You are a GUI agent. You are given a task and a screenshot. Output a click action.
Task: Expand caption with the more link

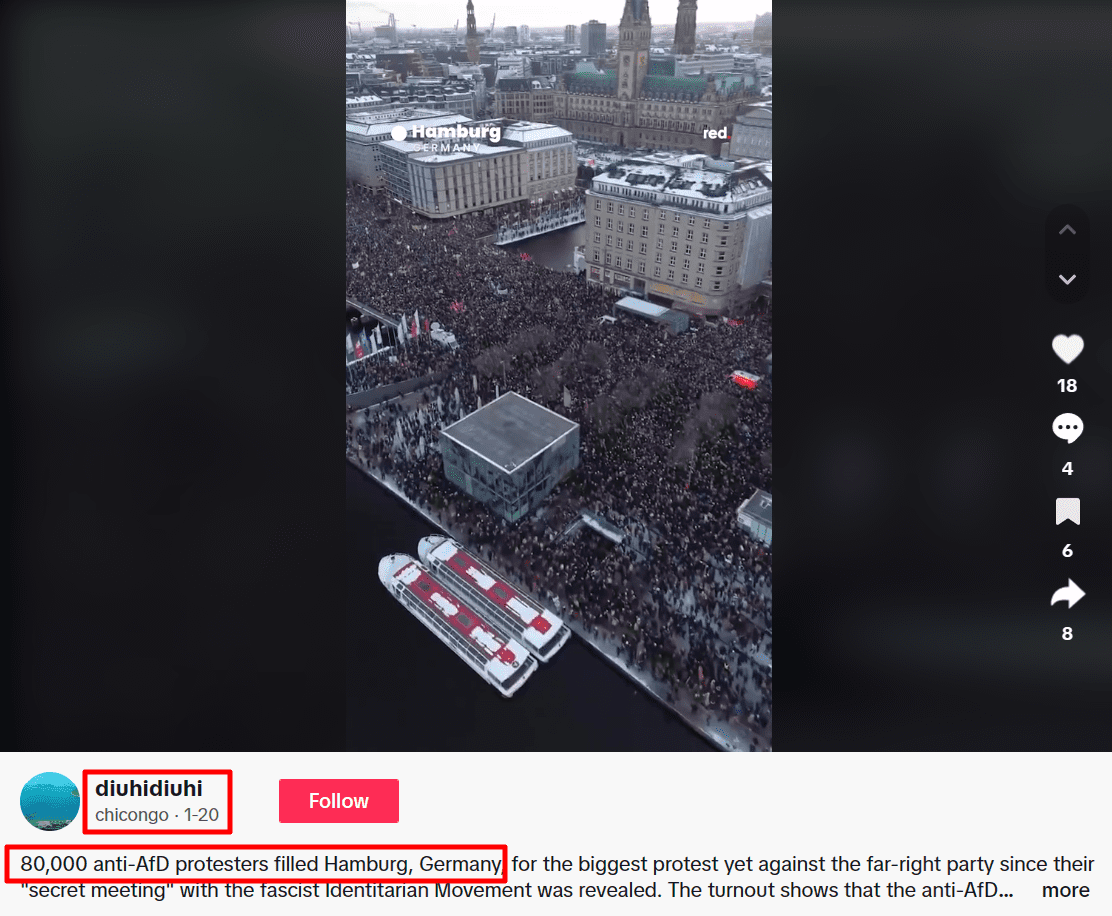(1065, 890)
